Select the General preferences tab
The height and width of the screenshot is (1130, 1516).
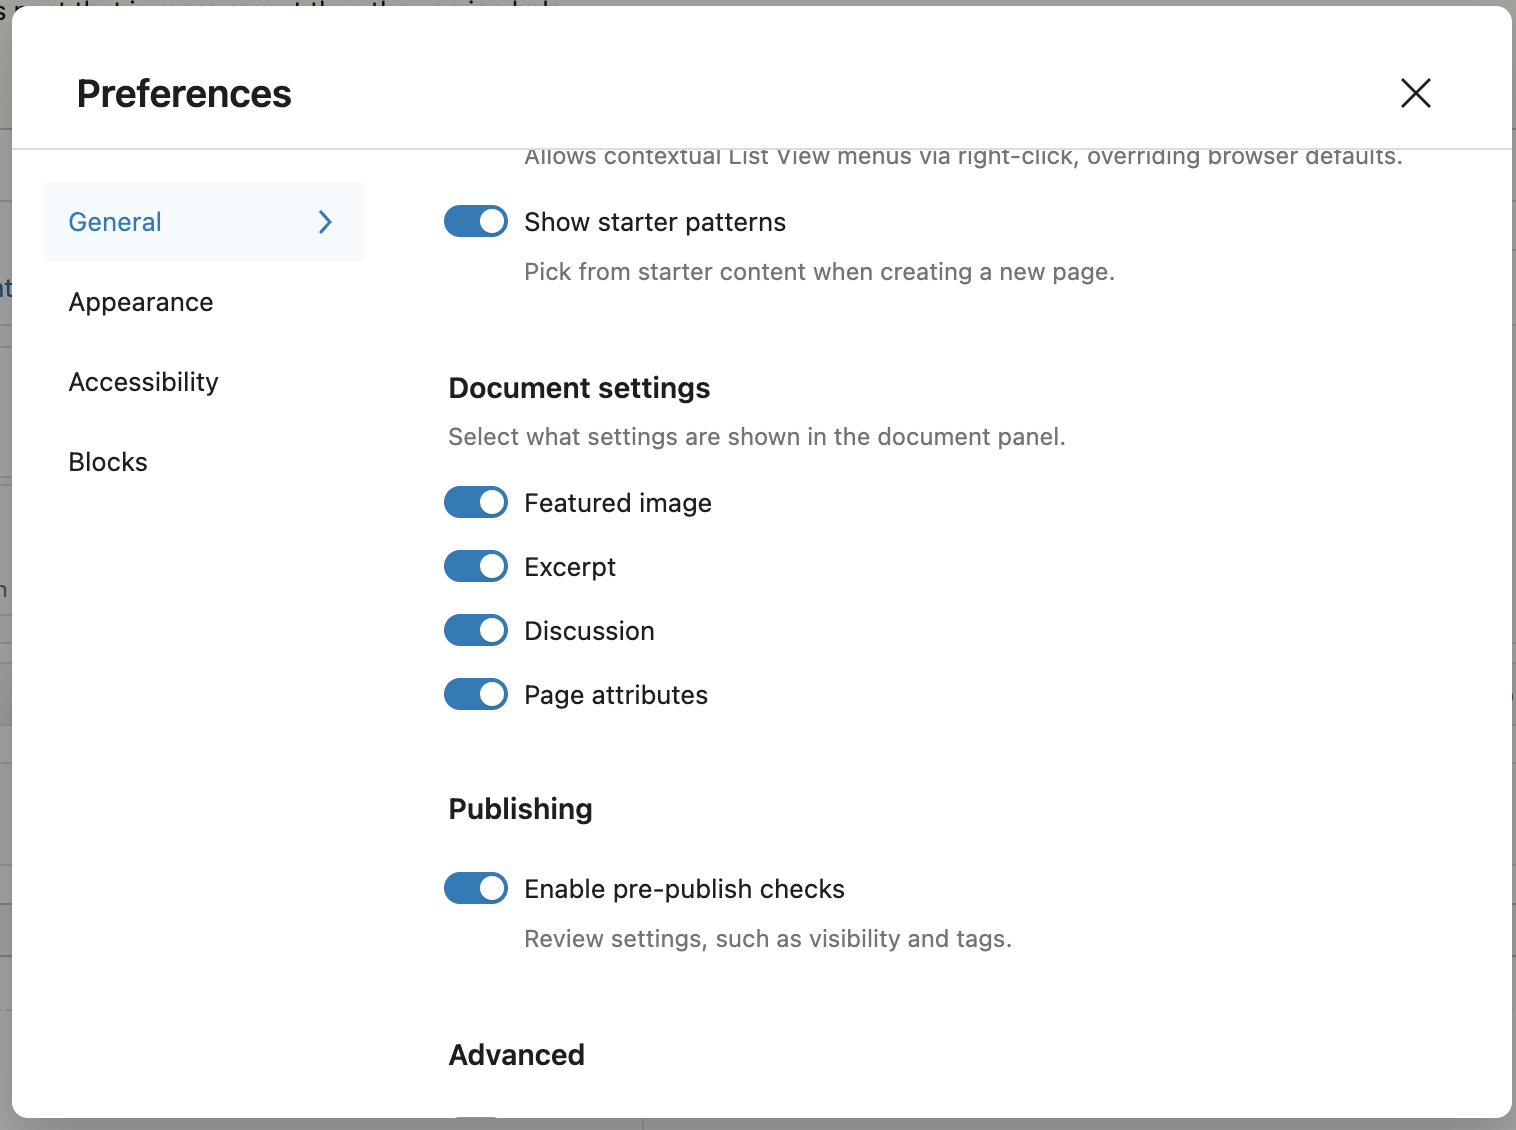[x=115, y=222]
